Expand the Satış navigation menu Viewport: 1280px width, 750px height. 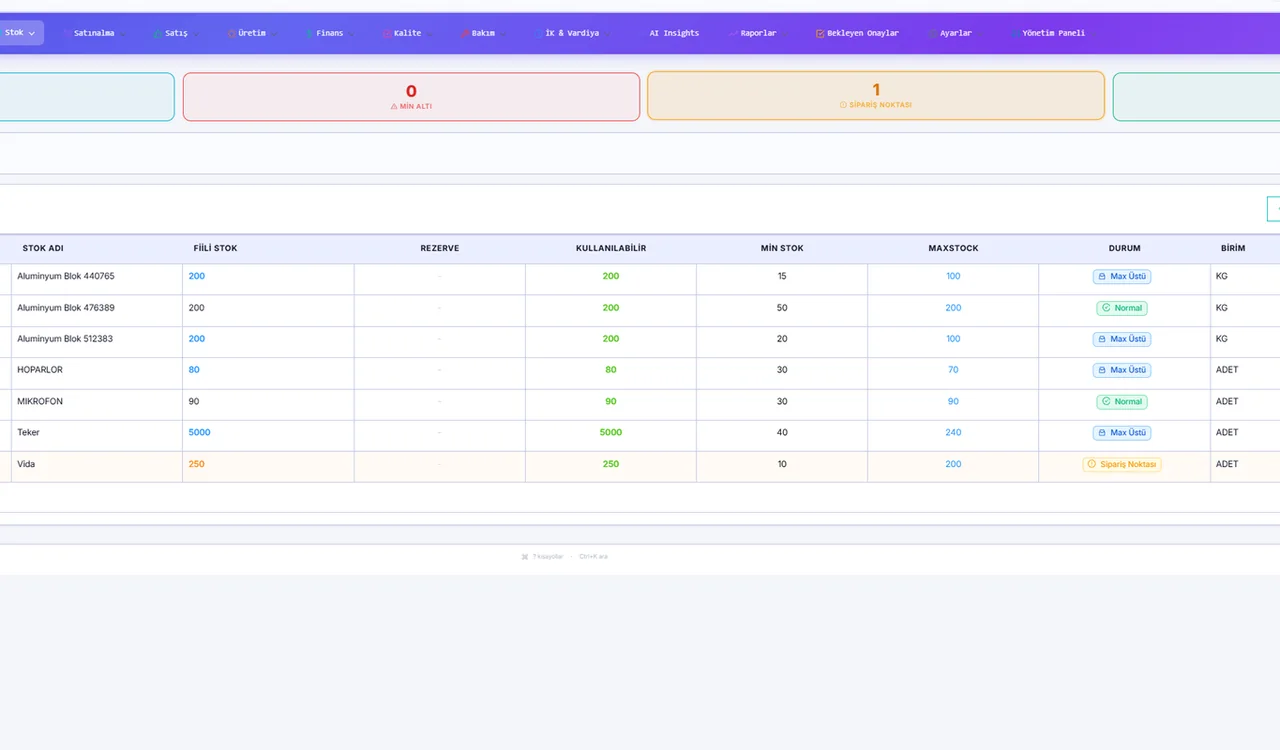176,33
